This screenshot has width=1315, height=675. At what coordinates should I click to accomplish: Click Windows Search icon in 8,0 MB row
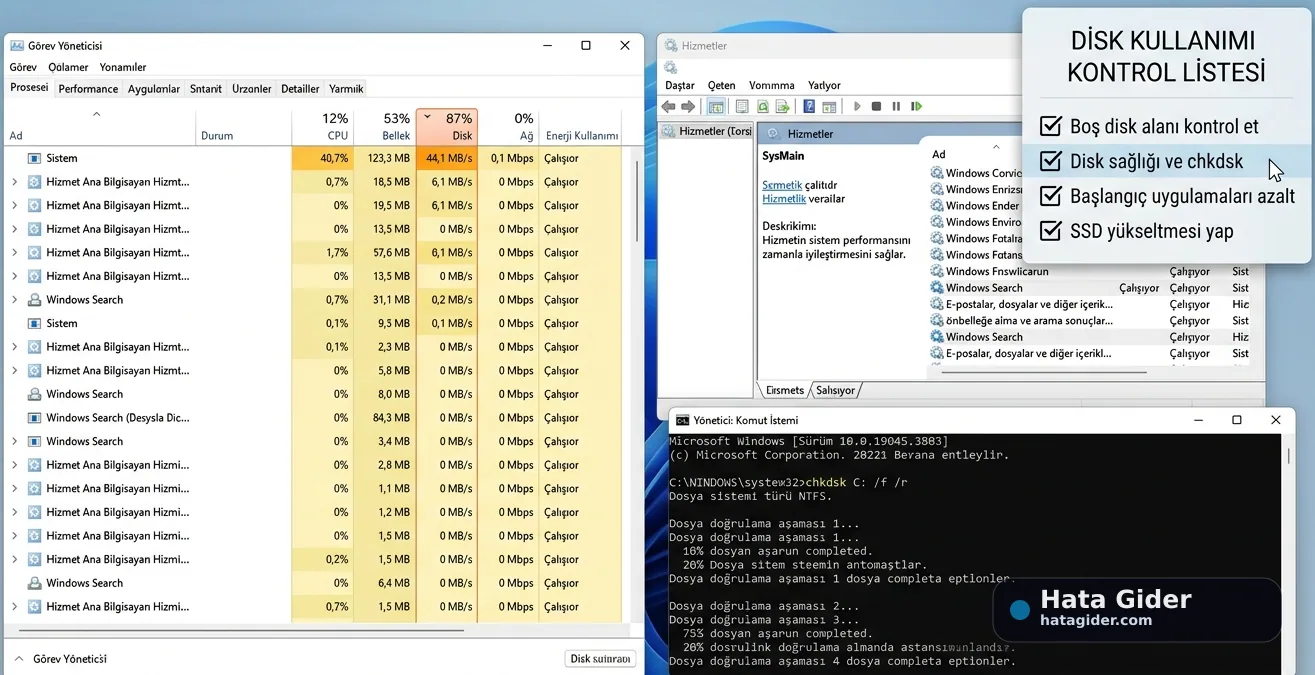tap(34, 394)
